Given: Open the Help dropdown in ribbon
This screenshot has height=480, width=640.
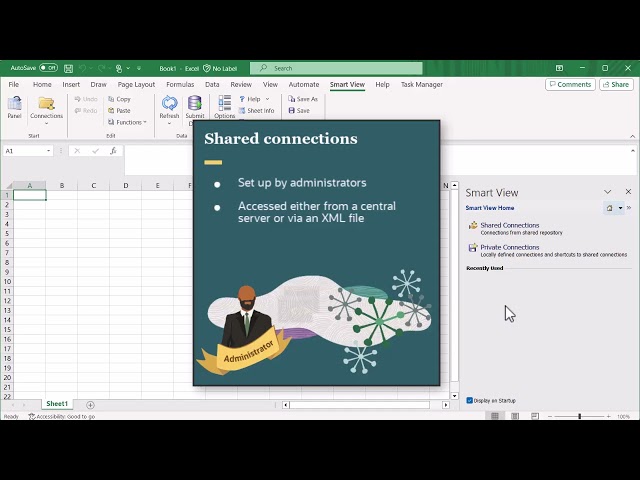Looking at the screenshot, I should (268, 99).
